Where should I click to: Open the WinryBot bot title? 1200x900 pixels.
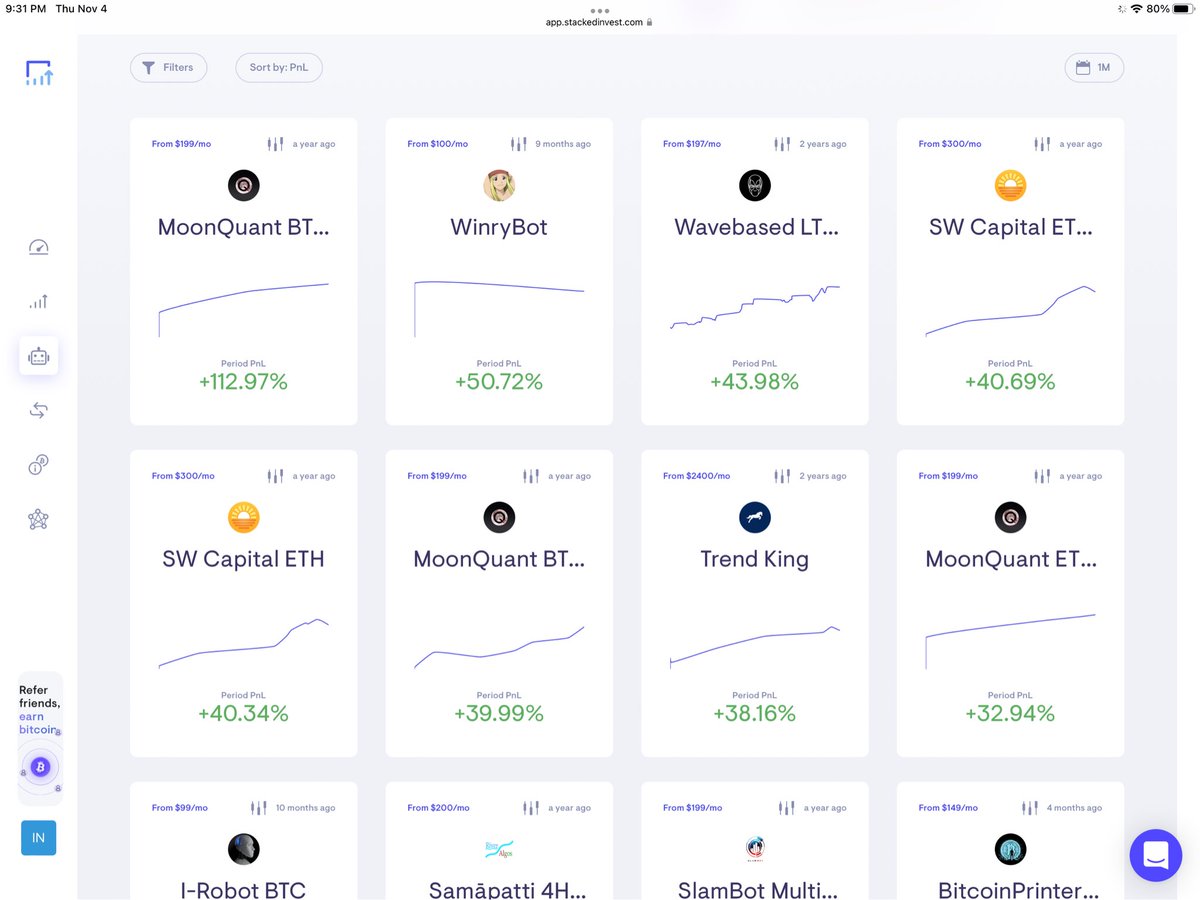click(499, 227)
